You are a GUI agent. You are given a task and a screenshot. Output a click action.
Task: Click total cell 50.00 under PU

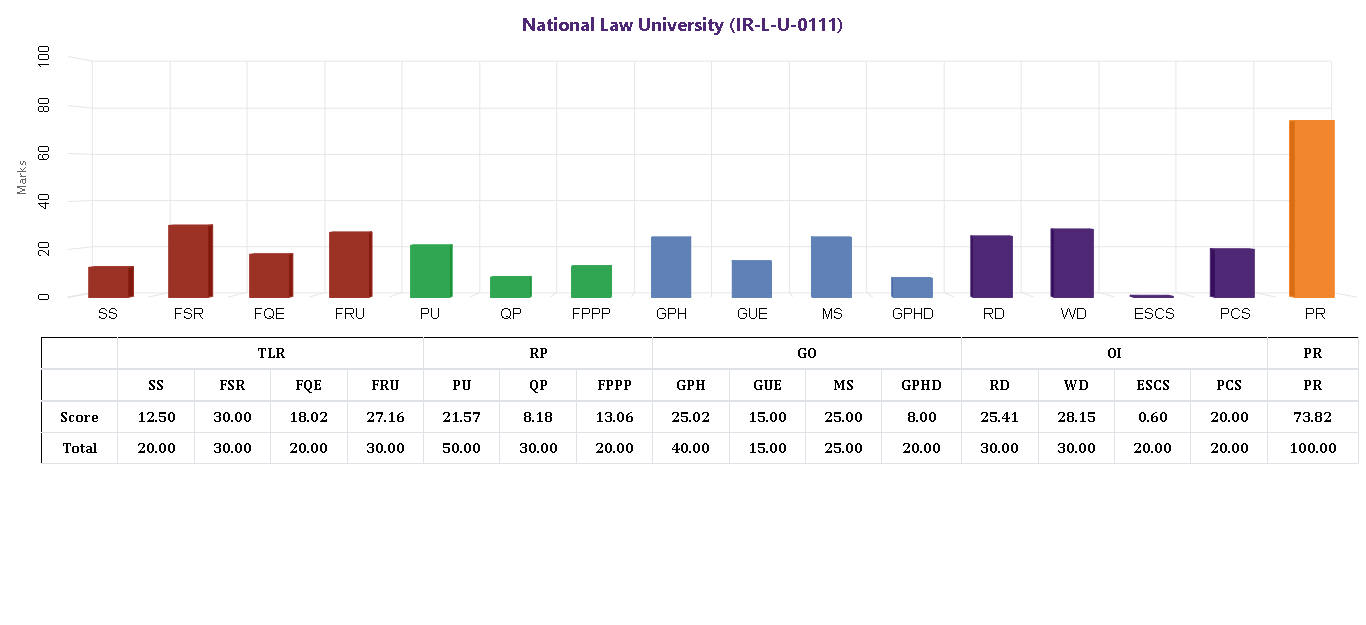tap(462, 448)
